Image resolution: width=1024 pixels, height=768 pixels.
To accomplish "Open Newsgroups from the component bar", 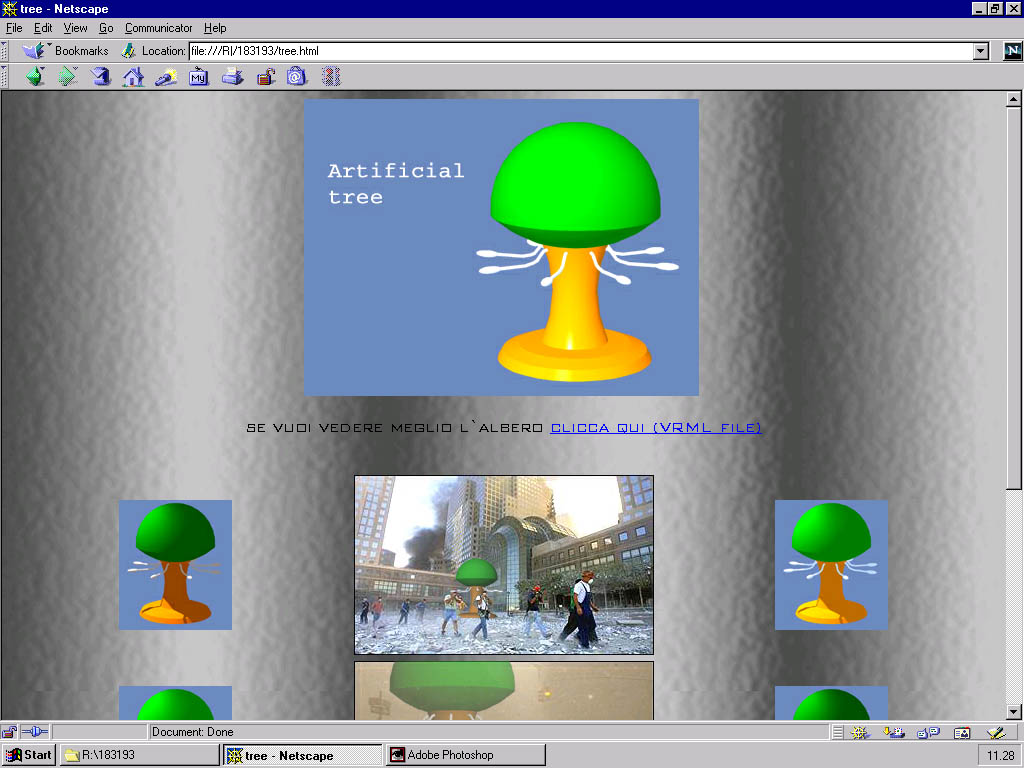I will 928,733.
